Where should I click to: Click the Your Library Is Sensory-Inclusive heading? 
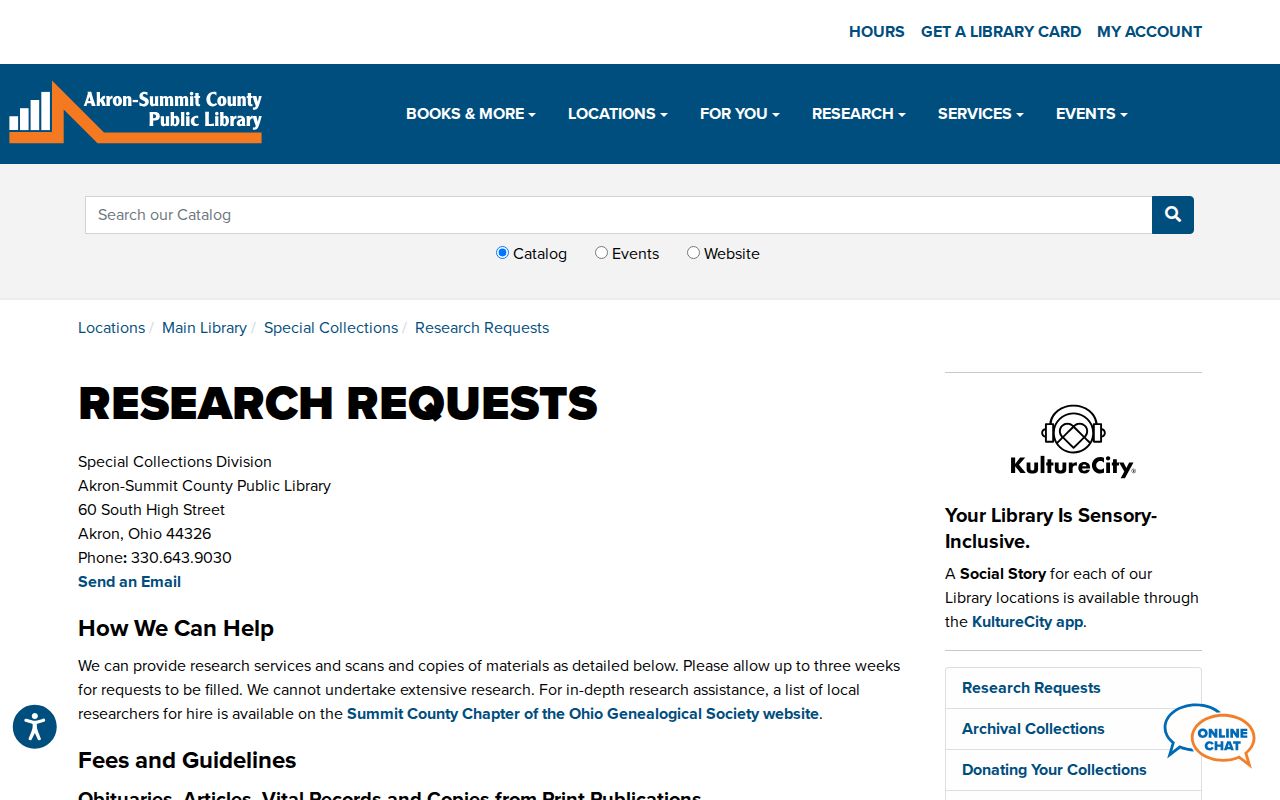point(1051,528)
